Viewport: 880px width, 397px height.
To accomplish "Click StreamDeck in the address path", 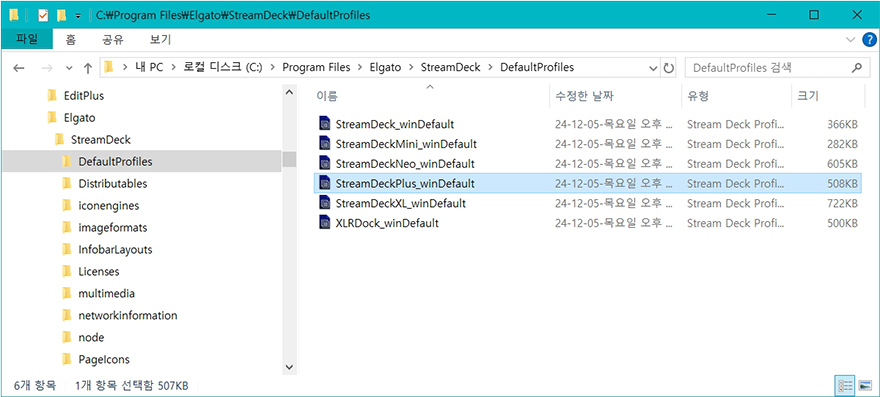I will tap(451, 67).
